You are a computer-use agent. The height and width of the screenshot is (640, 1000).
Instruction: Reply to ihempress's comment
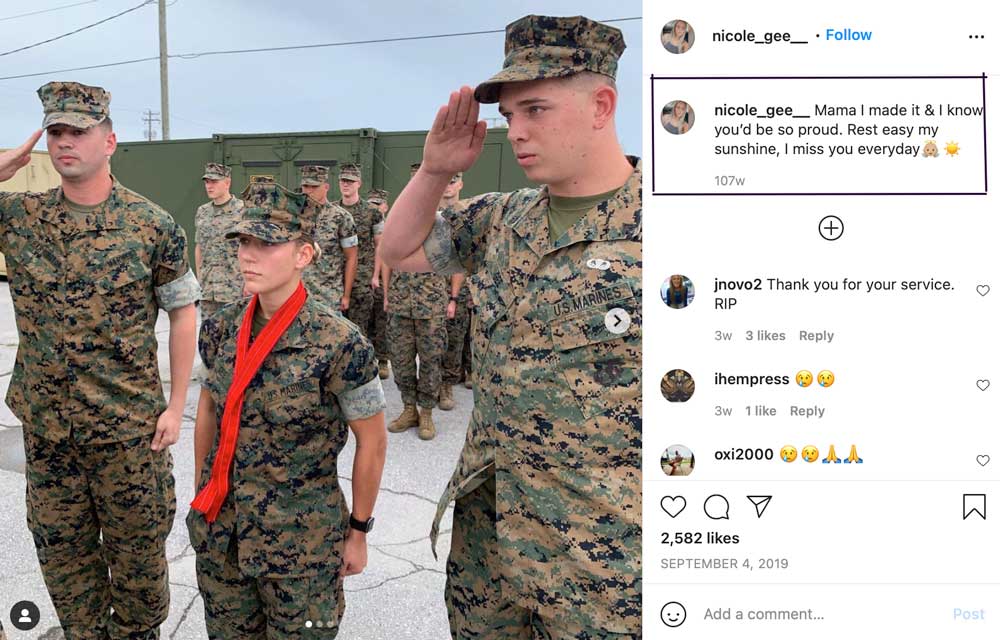(x=807, y=411)
